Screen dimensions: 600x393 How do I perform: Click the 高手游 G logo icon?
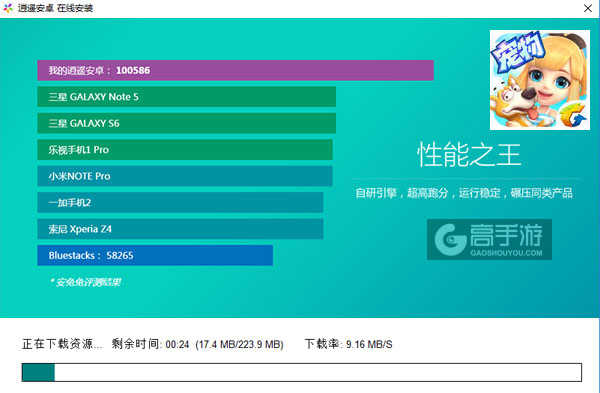pos(450,240)
